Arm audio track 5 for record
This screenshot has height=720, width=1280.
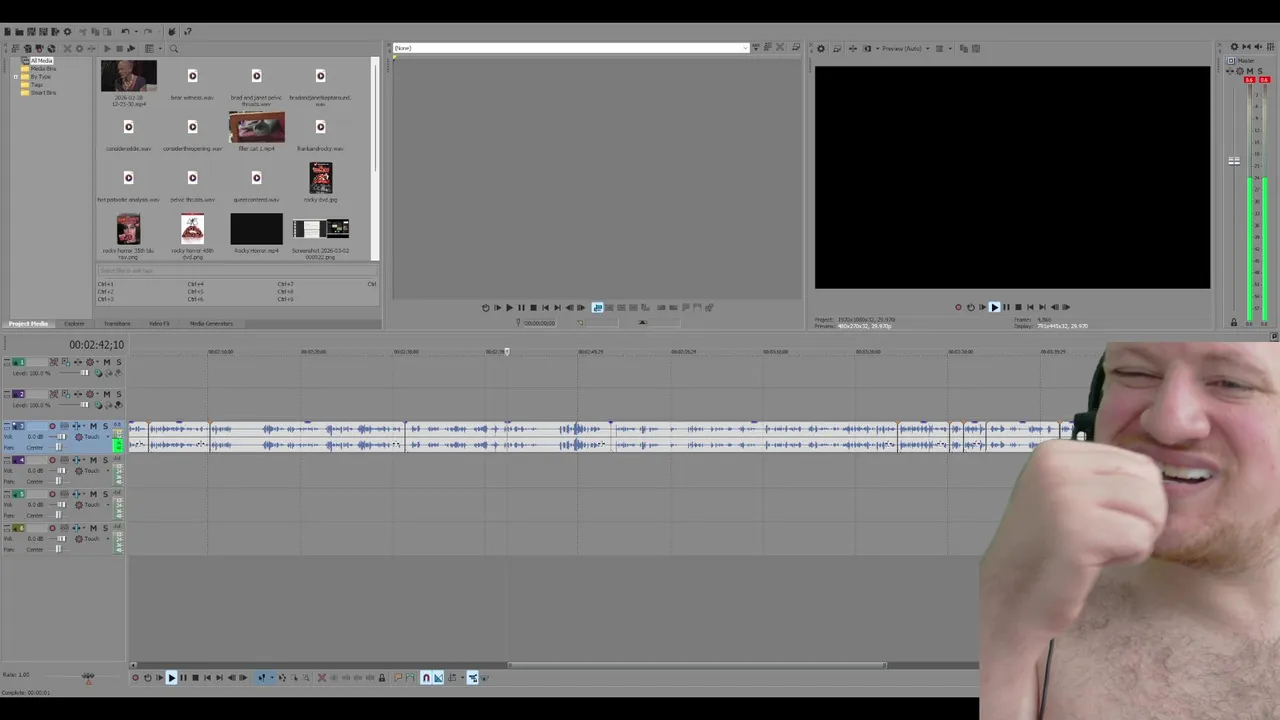52,494
